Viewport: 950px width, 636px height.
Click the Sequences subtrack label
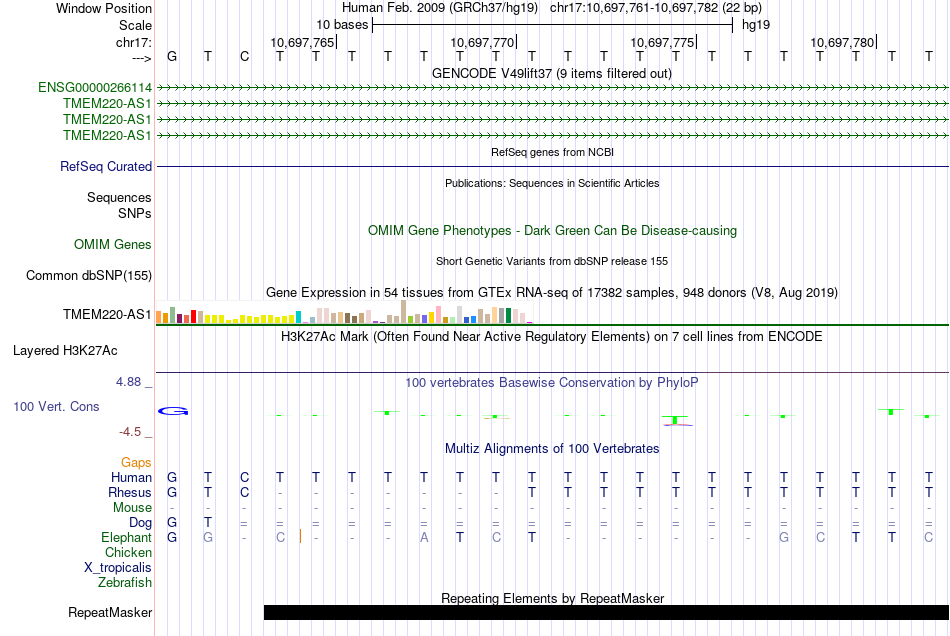click(x=119, y=197)
